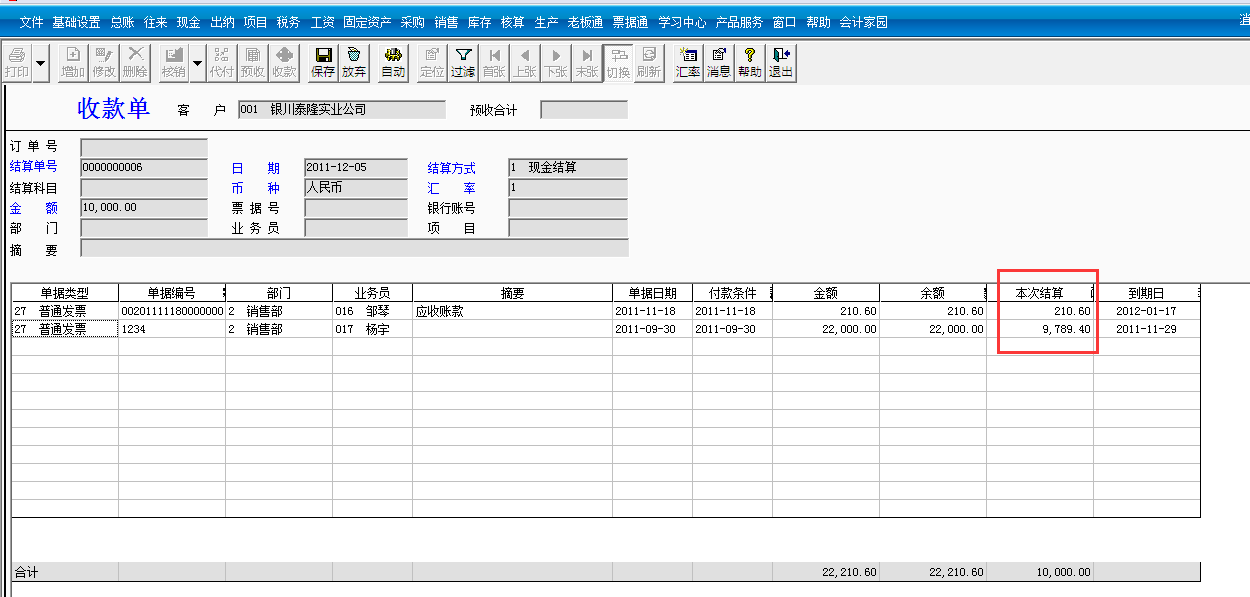Viewport: 1250px width, 597px height.
Task: Open the 固定资产 menu
Action: coord(365,22)
